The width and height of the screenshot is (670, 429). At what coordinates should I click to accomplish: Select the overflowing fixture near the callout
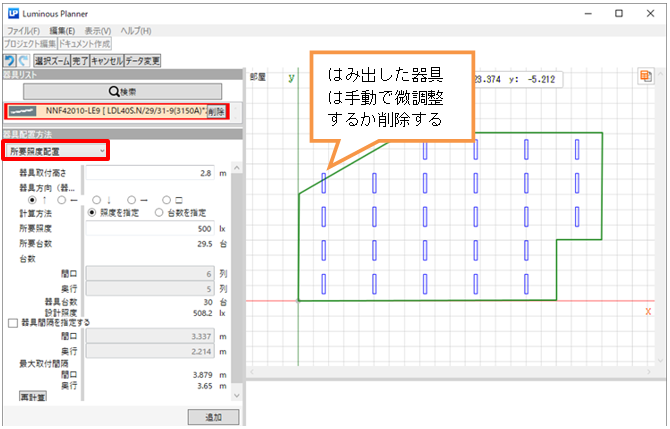323,182
